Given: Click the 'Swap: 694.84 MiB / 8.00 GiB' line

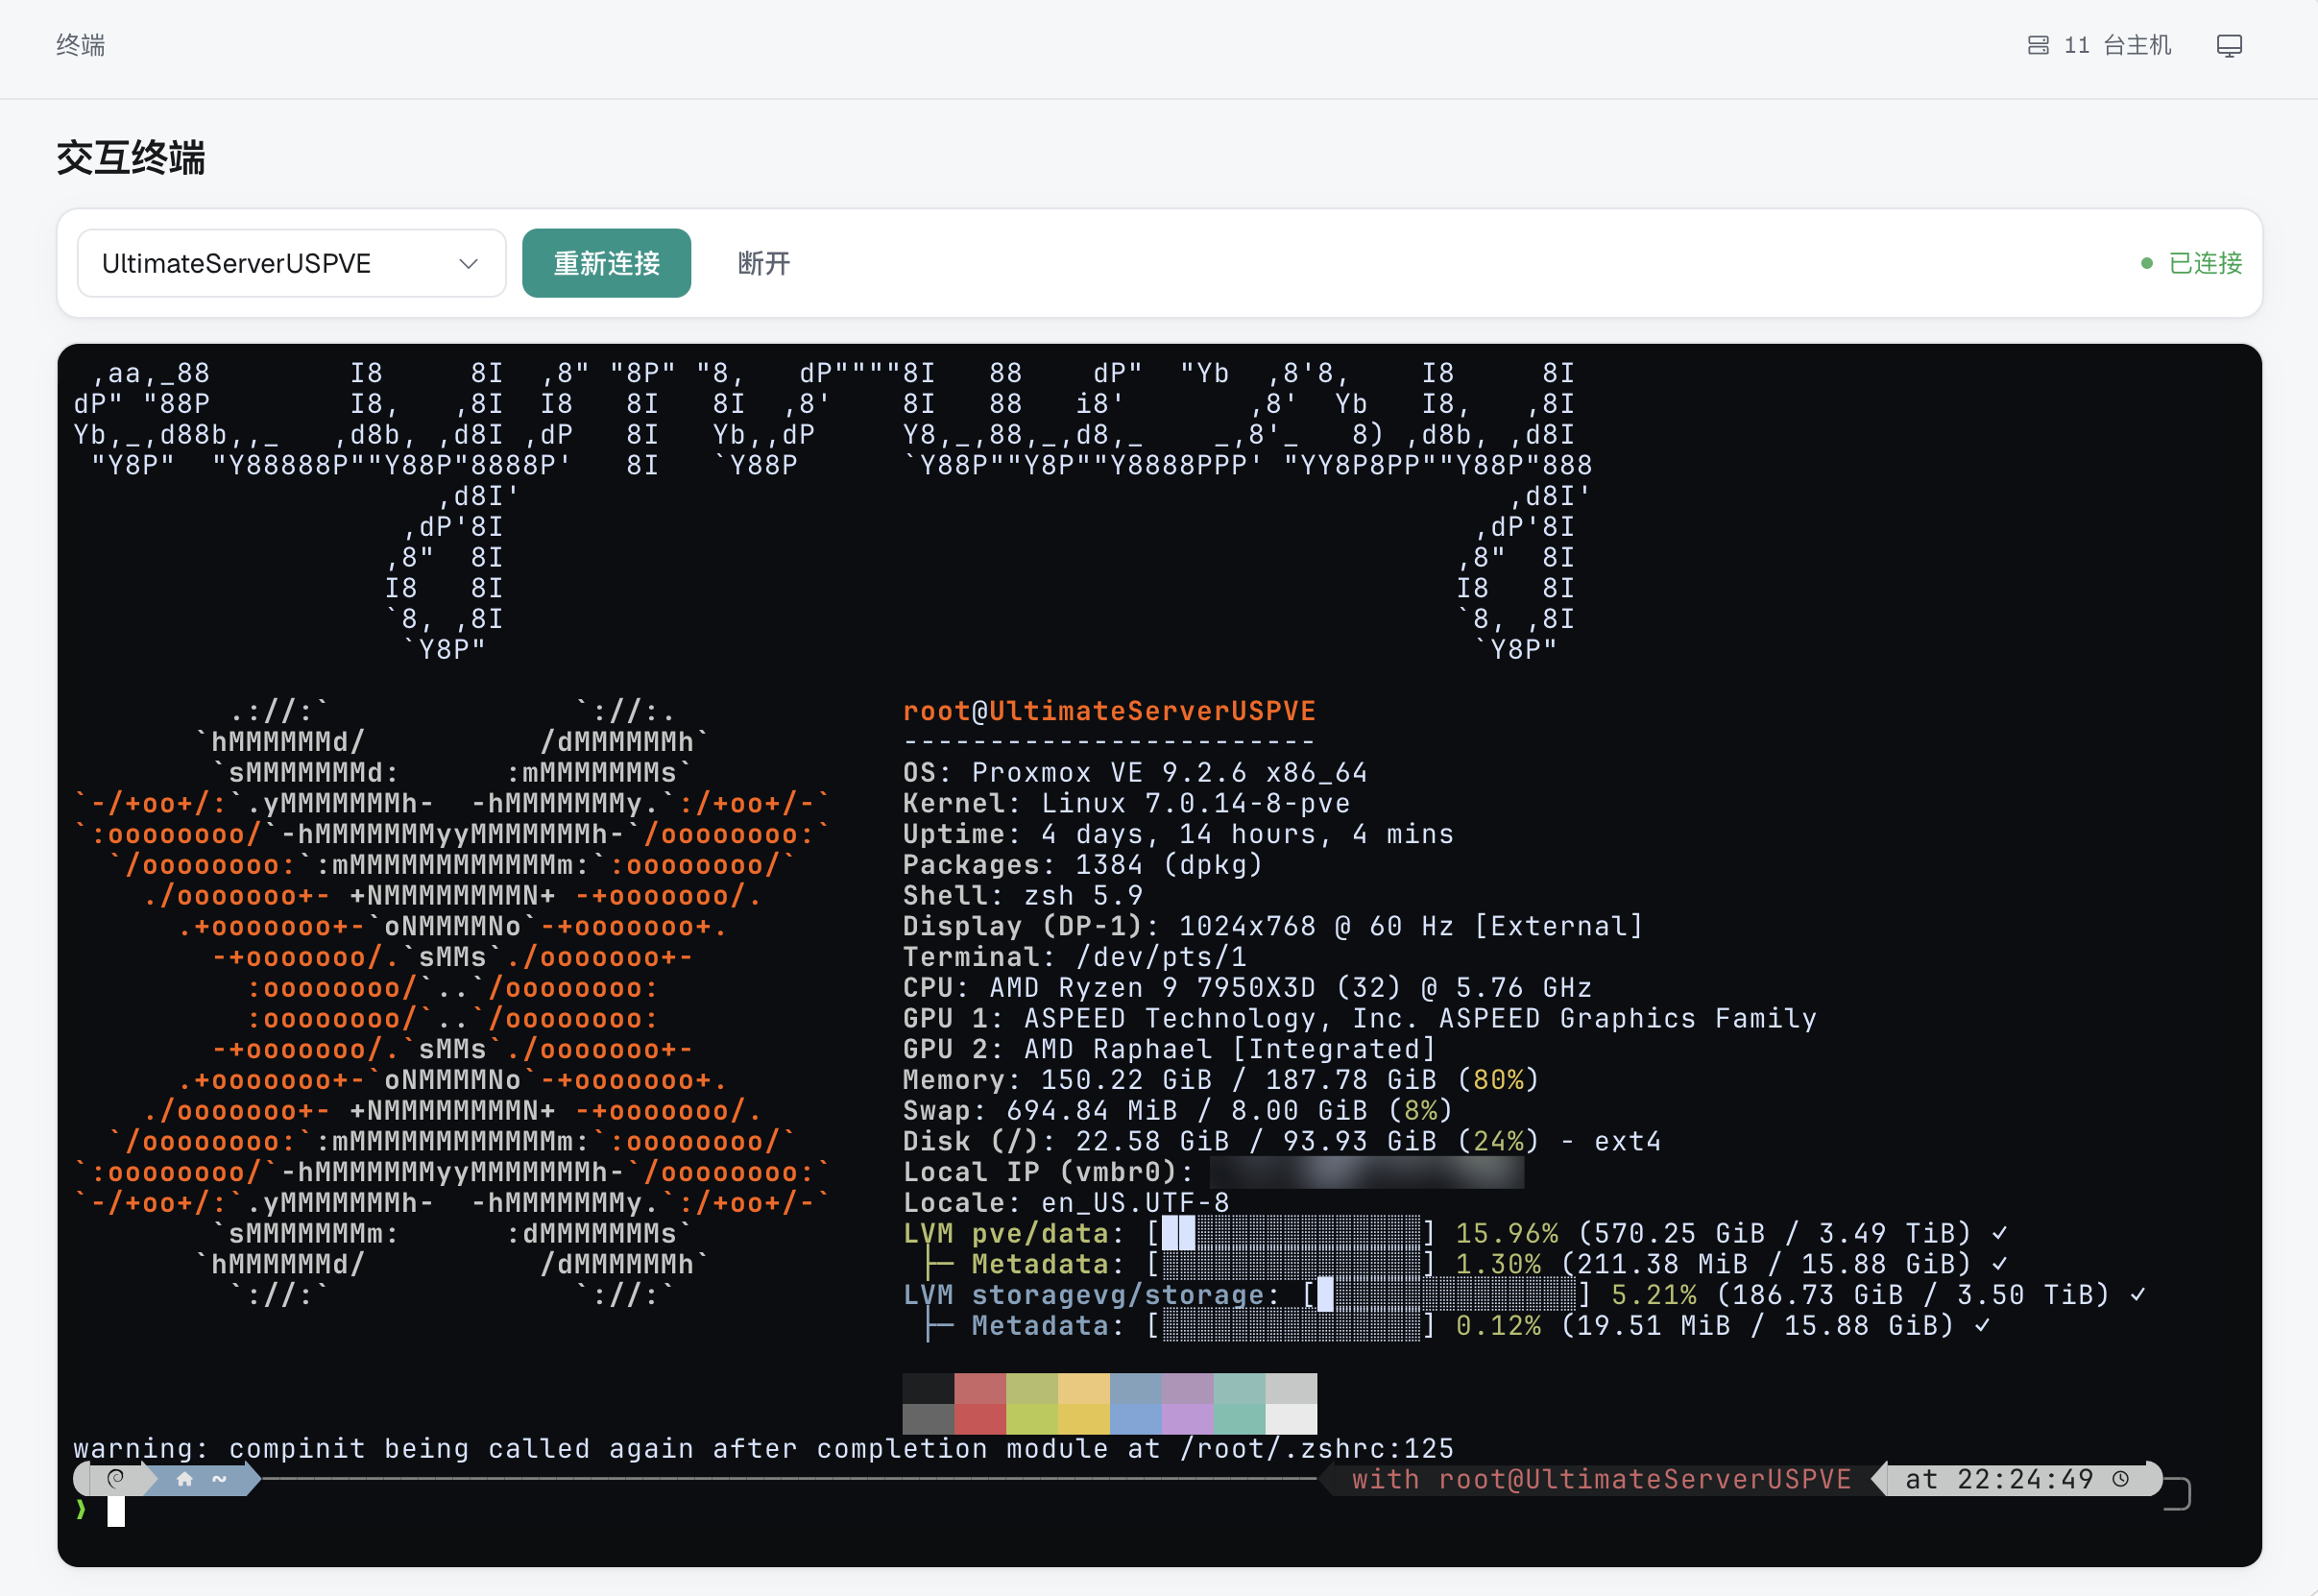Looking at the screenshot, I should click(1178, 1111).
